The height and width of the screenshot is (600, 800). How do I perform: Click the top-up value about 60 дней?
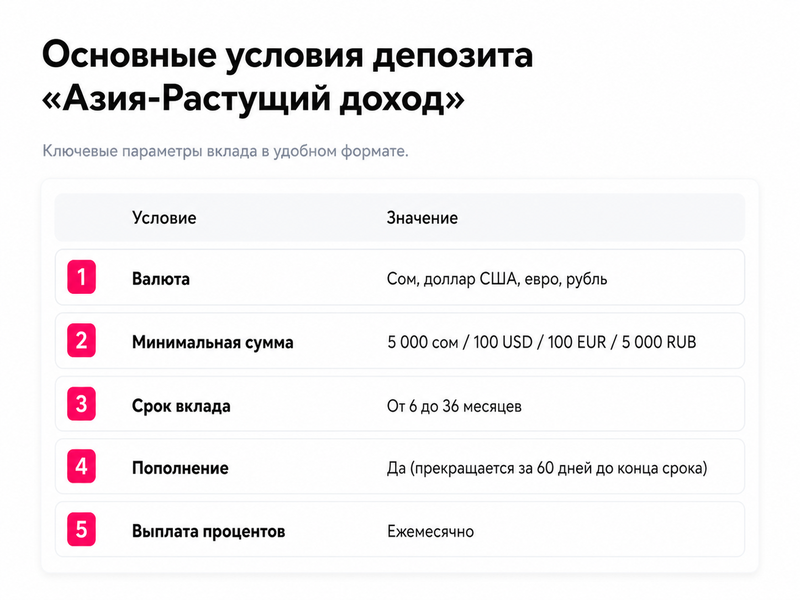point(547,468)
